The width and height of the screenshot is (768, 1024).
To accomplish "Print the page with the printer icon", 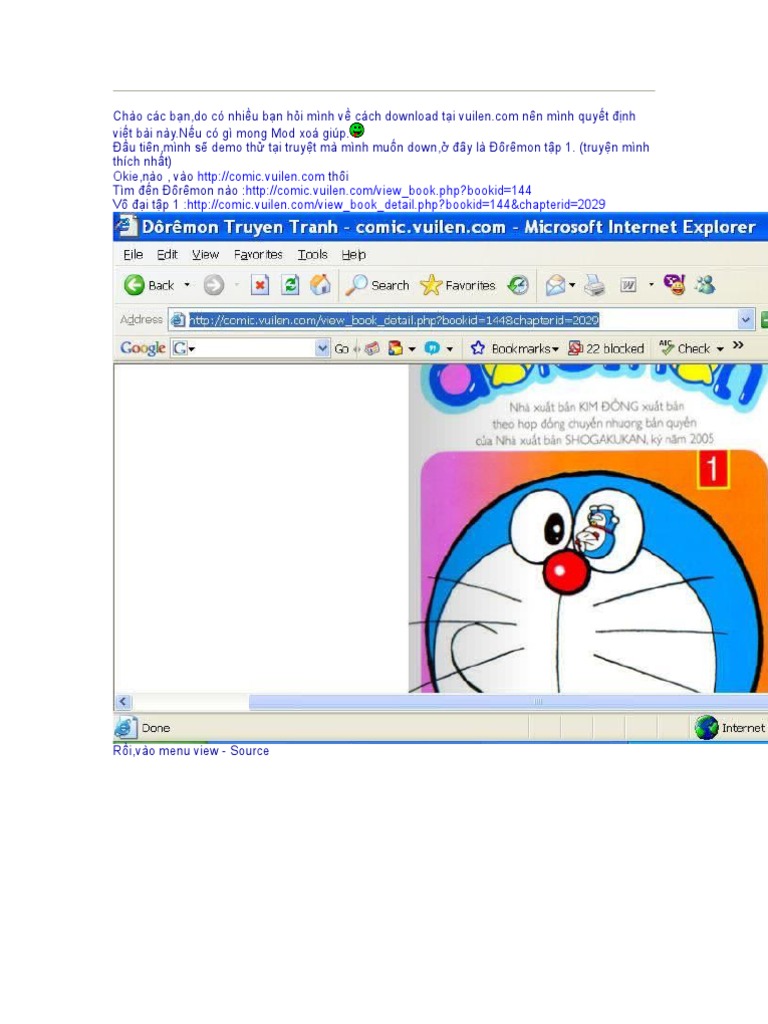I will [595, 285].
